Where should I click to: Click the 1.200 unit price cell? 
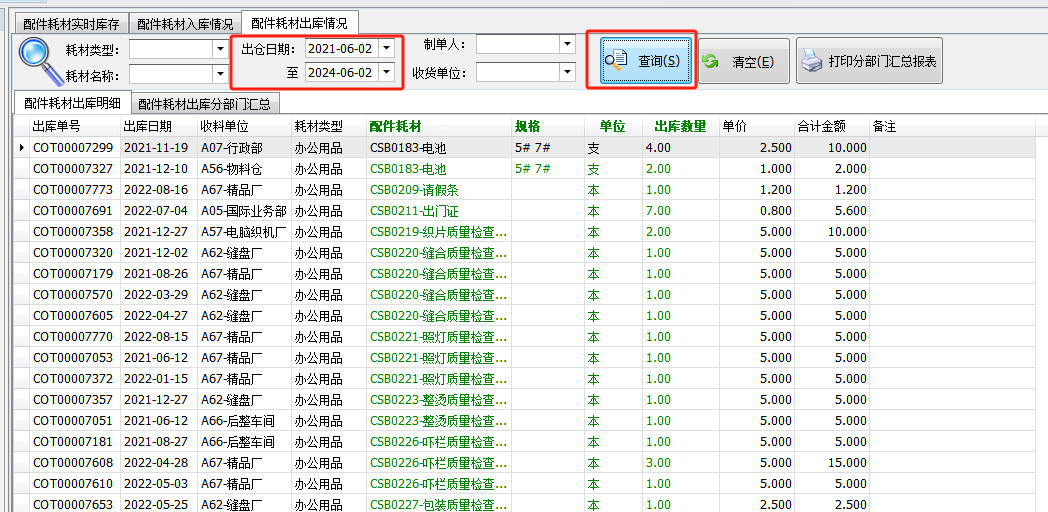[x=756, y=190]
